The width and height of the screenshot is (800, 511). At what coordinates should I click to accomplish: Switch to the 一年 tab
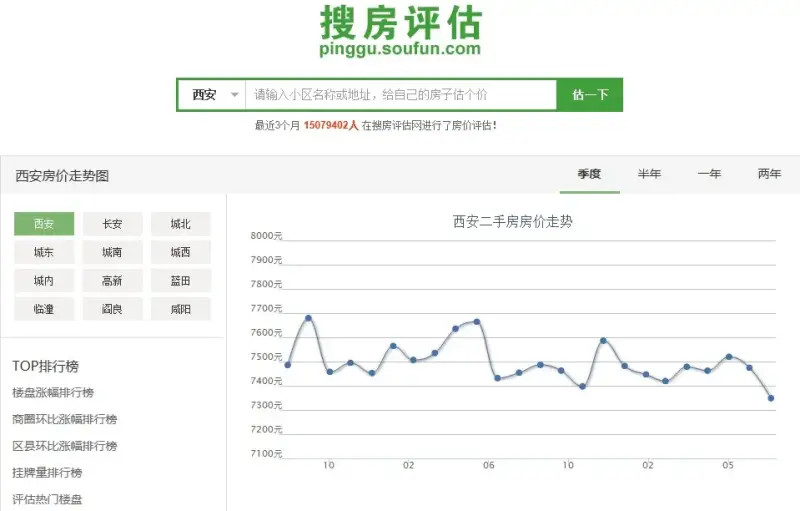(x=709, y=174)
